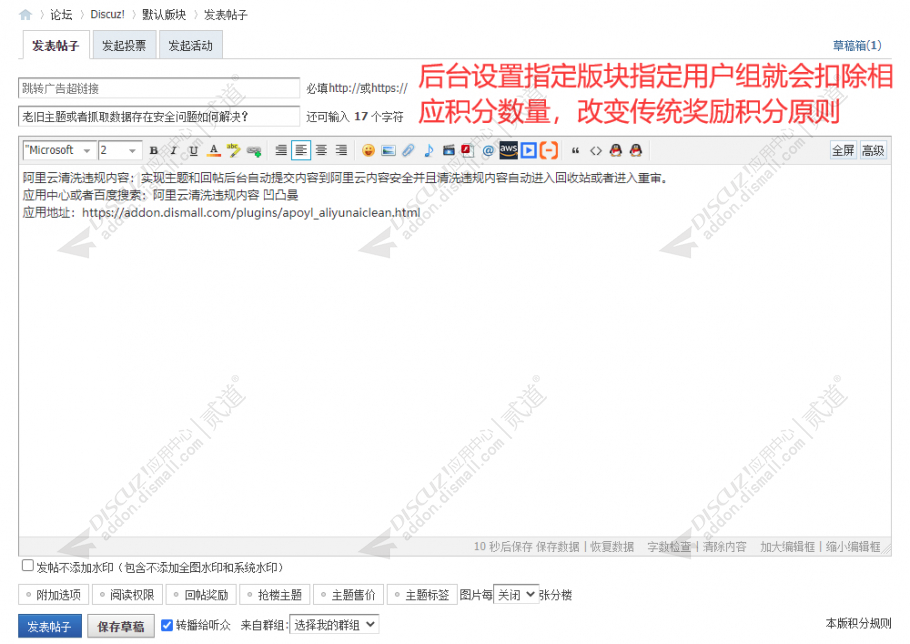Switch to the 发起活动 tab

point(190,45)
